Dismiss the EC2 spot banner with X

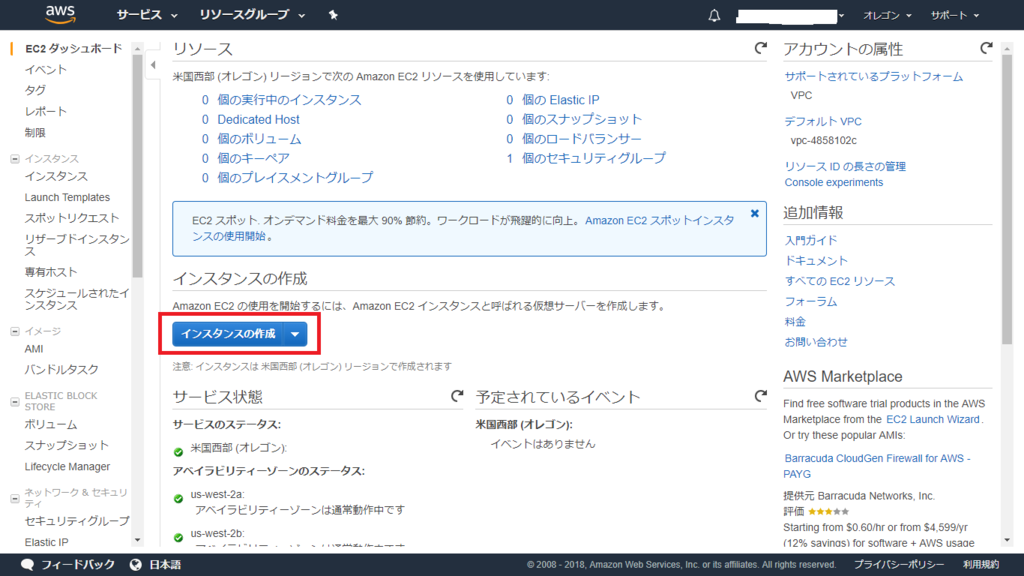755,212
